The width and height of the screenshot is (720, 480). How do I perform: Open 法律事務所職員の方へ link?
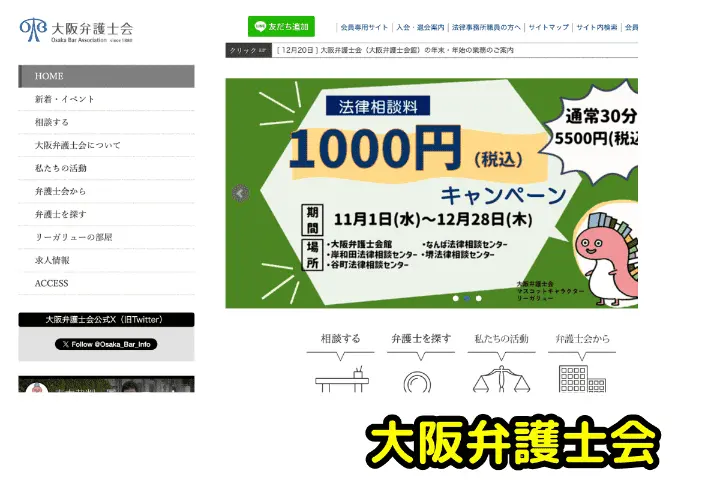486,27
